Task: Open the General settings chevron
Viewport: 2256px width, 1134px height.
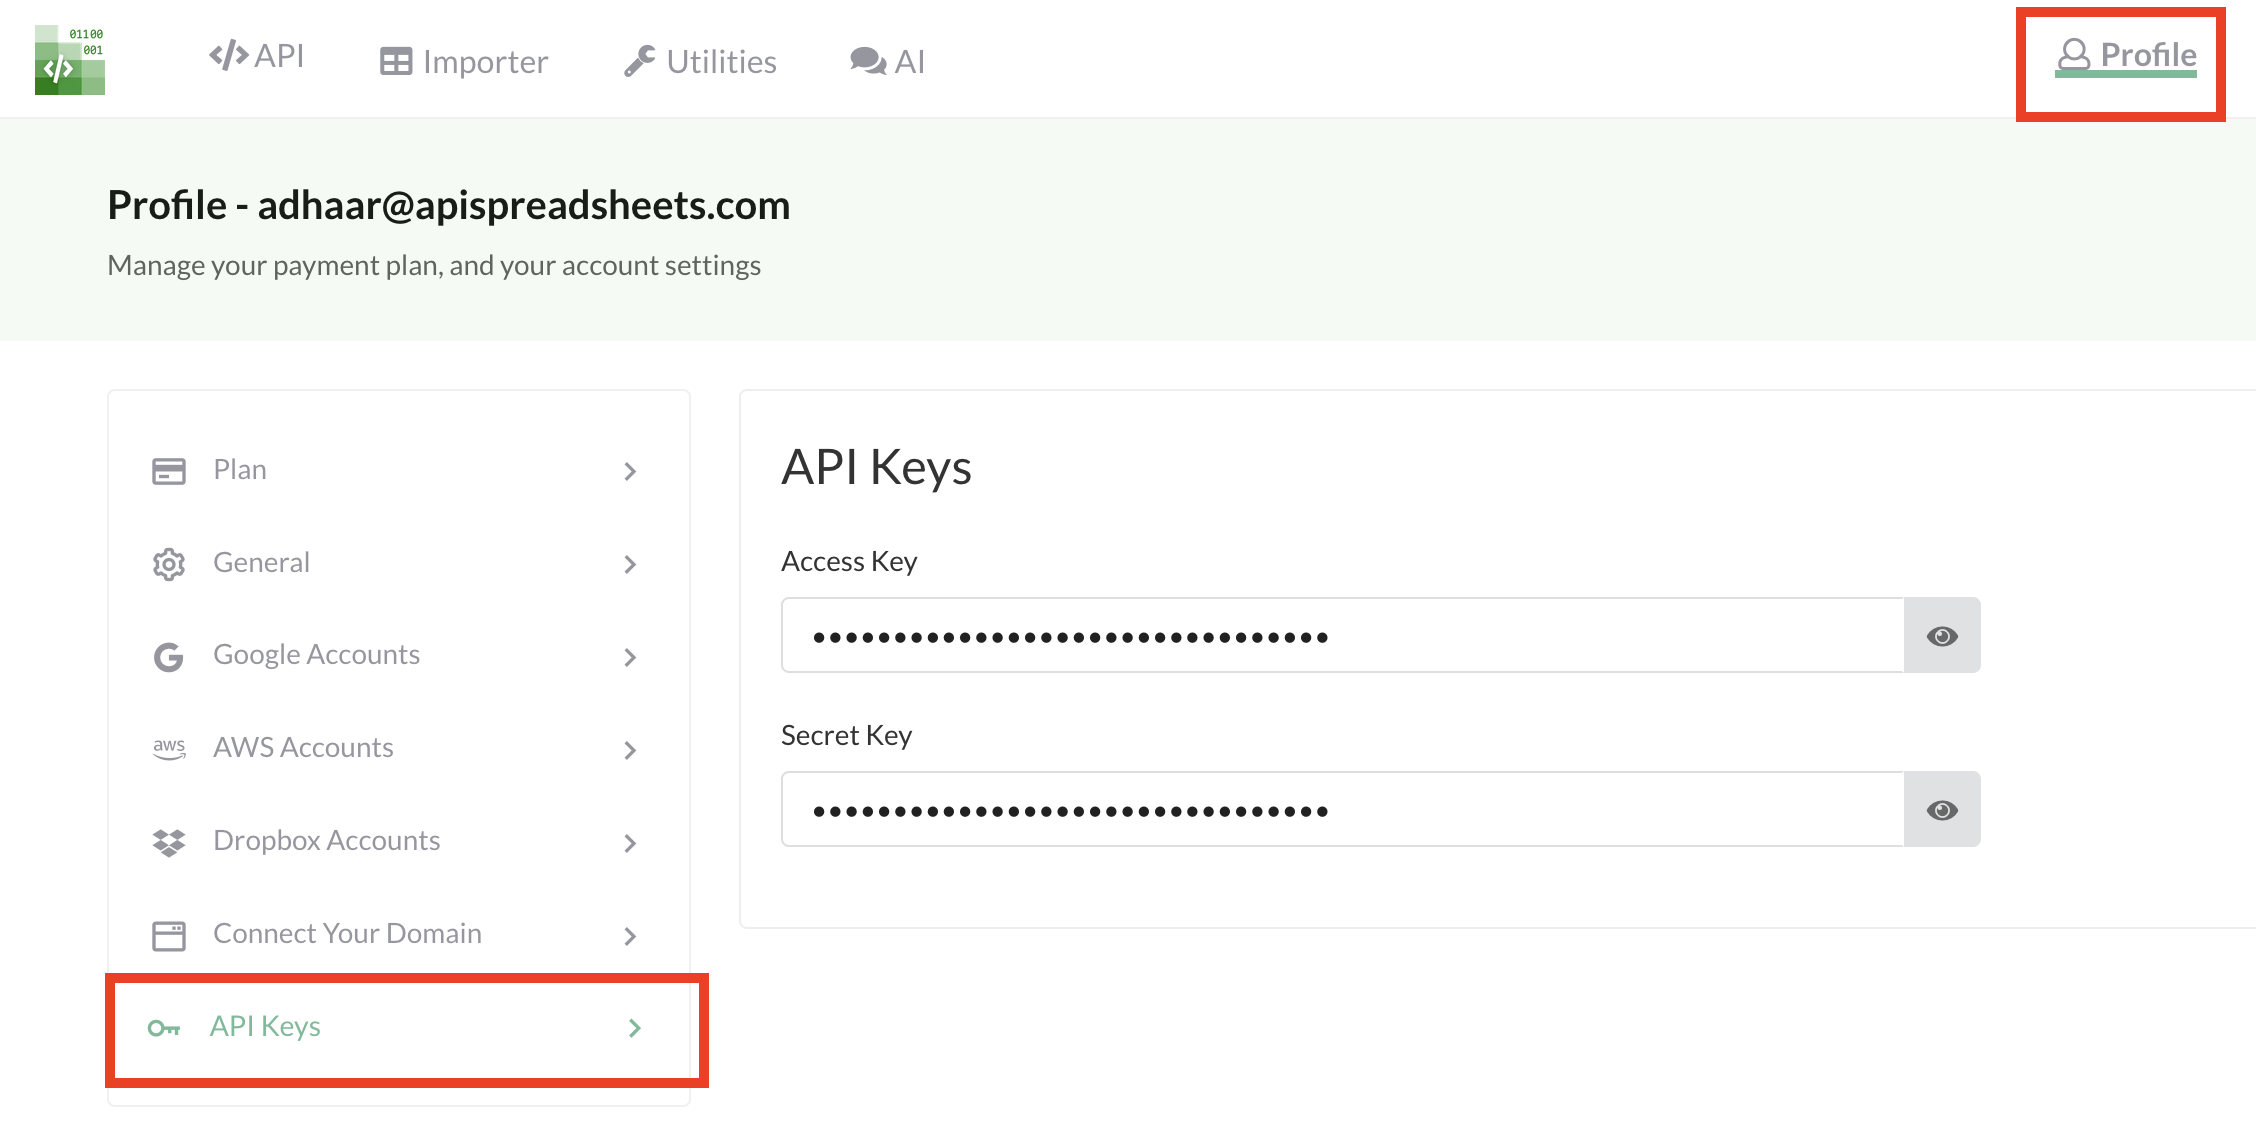Action: click(631, 564)
